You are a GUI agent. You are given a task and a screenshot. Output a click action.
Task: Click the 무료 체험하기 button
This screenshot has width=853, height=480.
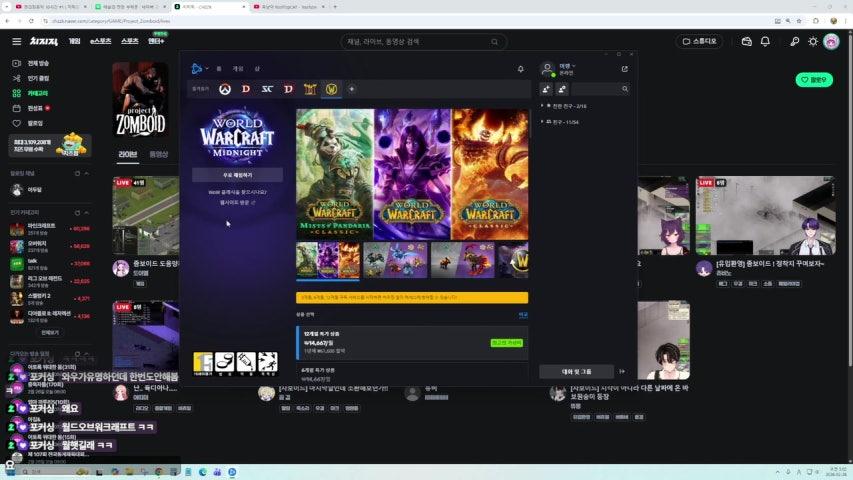[x=237, y=175]
